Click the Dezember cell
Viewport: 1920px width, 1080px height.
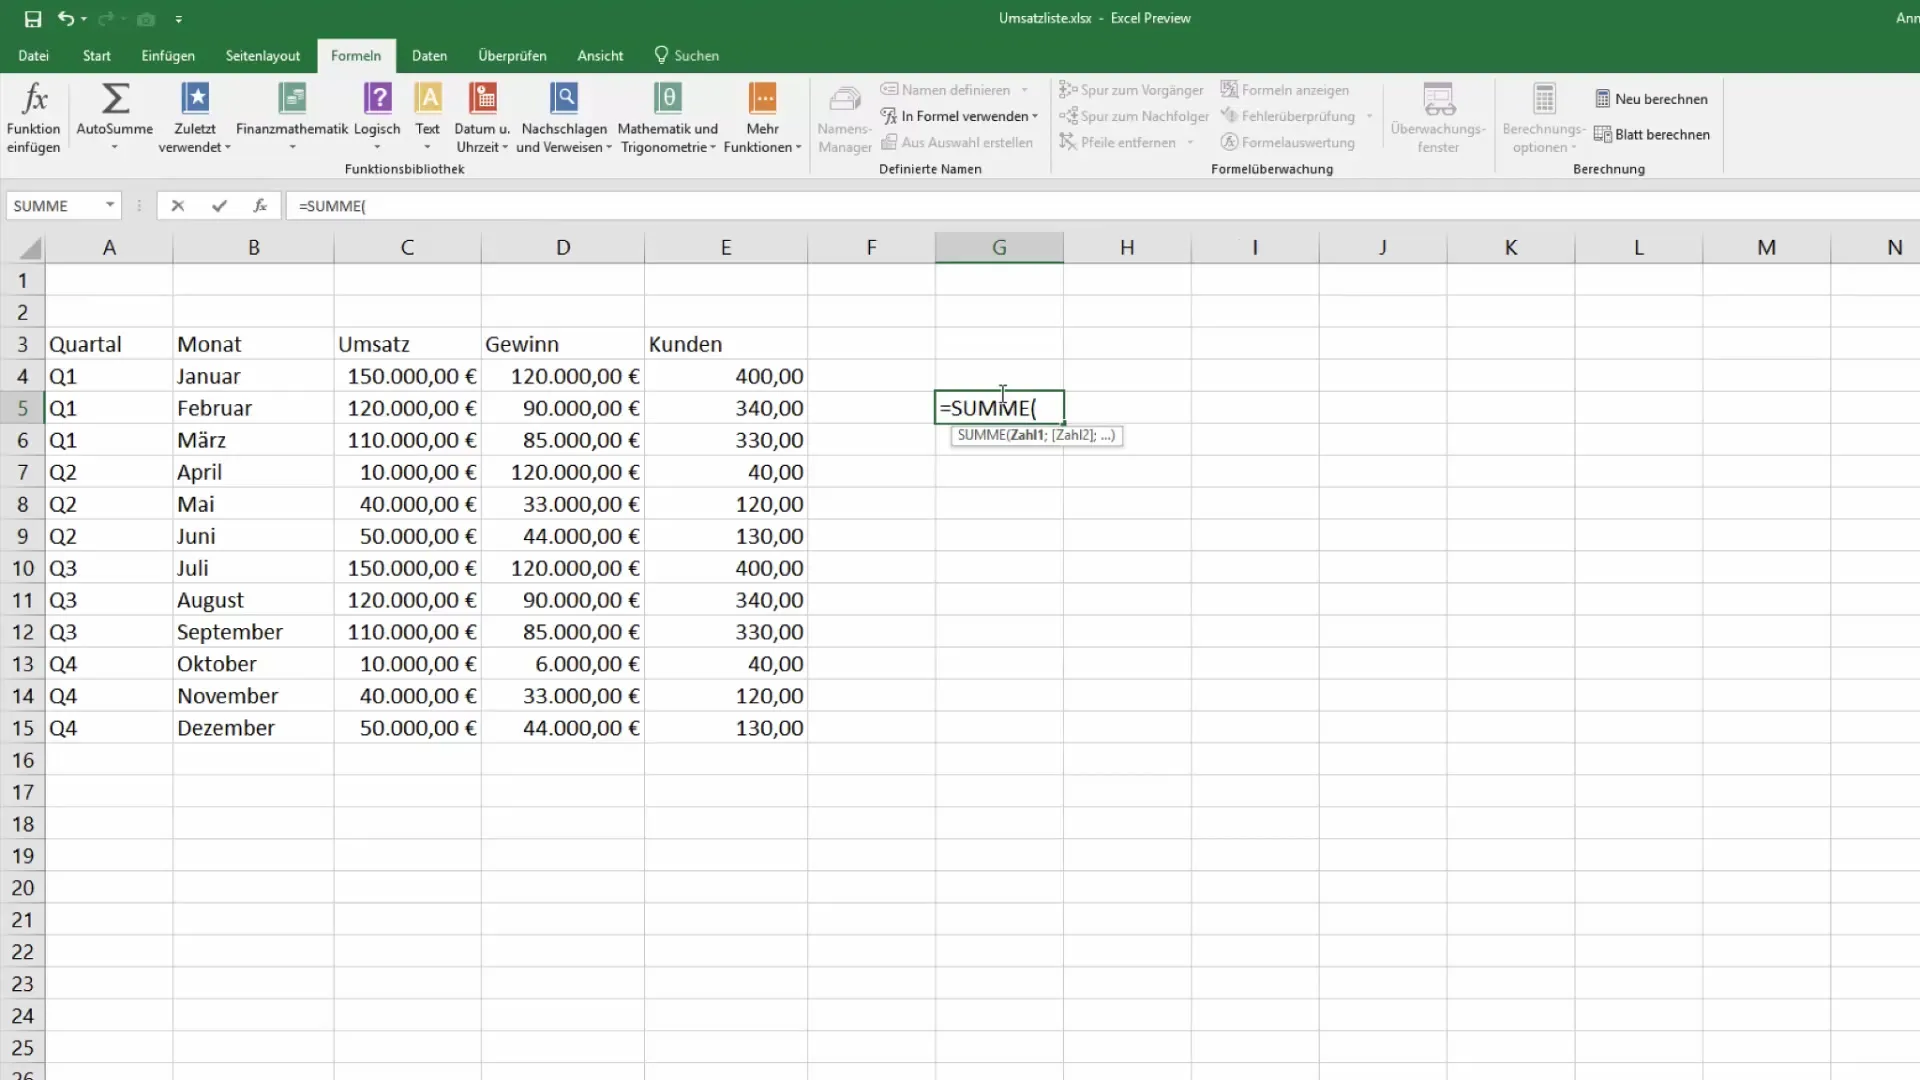pos(253,728)
